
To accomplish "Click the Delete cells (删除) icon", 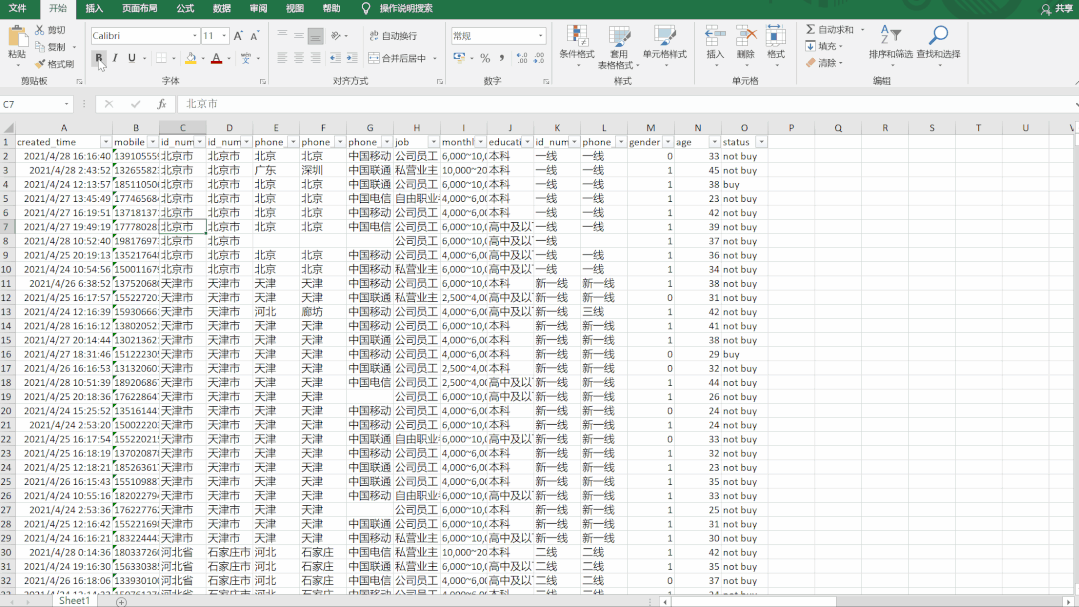I will [x=745, y=36].
